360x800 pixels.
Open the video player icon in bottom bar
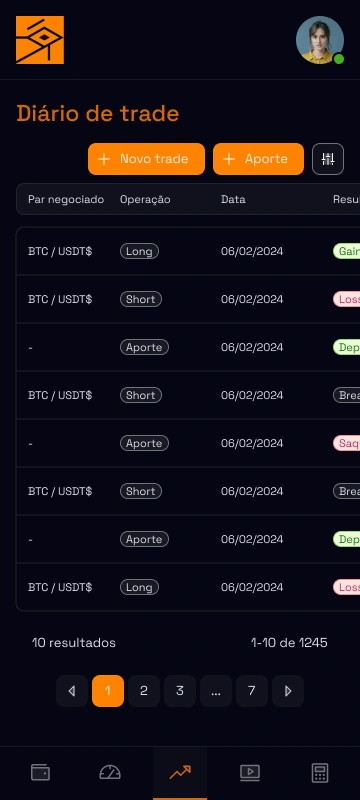coord(250,772)
